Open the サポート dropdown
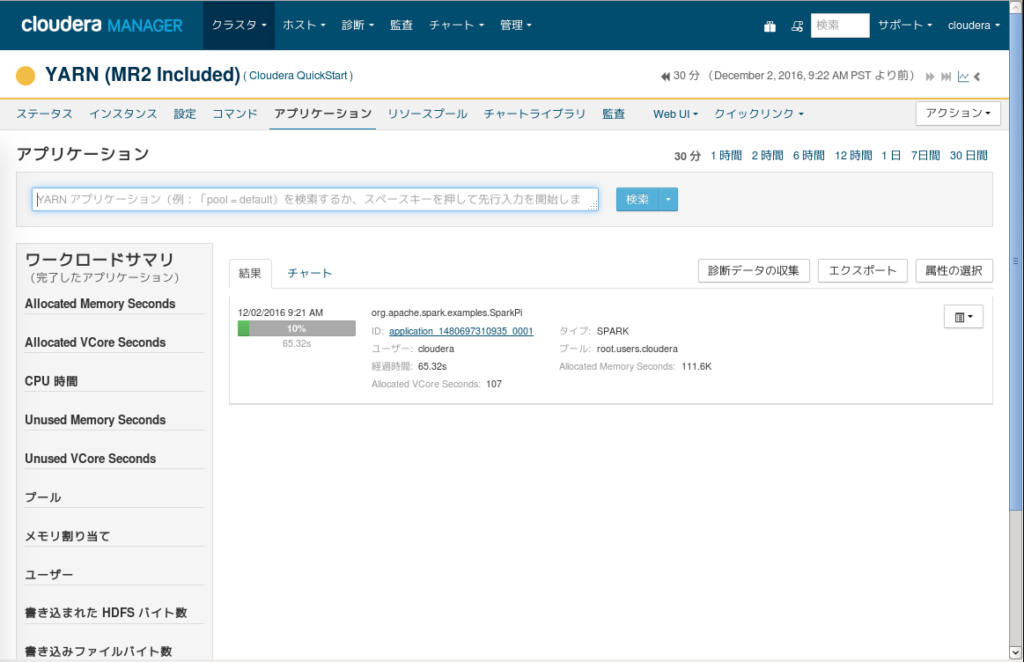The image size is (1024, 662). coord(904,25)
